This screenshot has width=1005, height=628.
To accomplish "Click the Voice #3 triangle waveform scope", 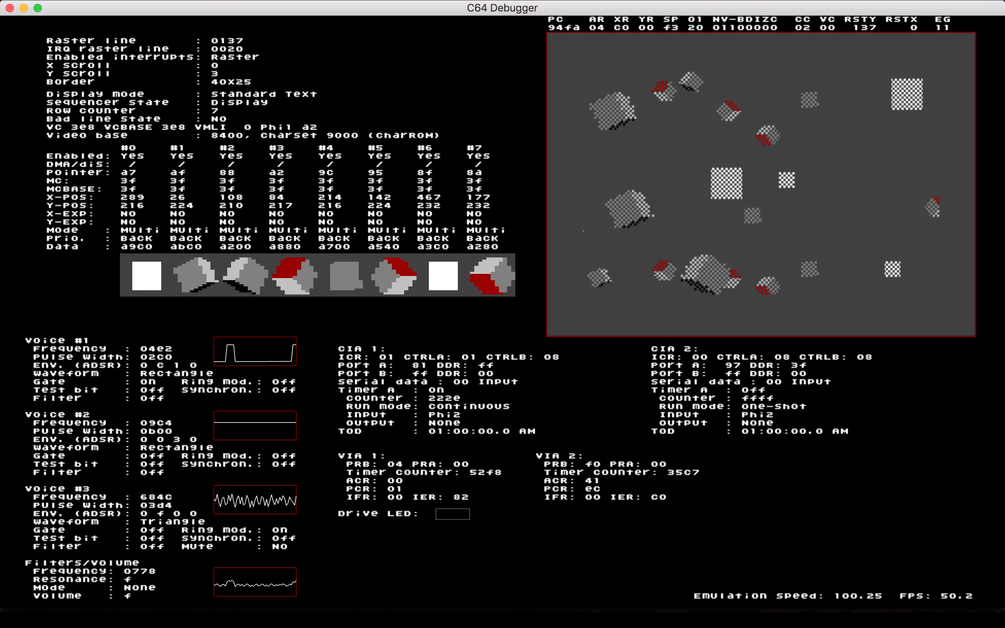I will (x=255, y=499).
